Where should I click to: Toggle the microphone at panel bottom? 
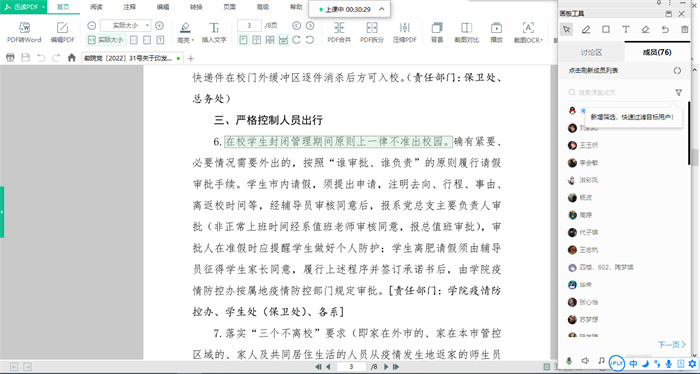click(569, 362)
